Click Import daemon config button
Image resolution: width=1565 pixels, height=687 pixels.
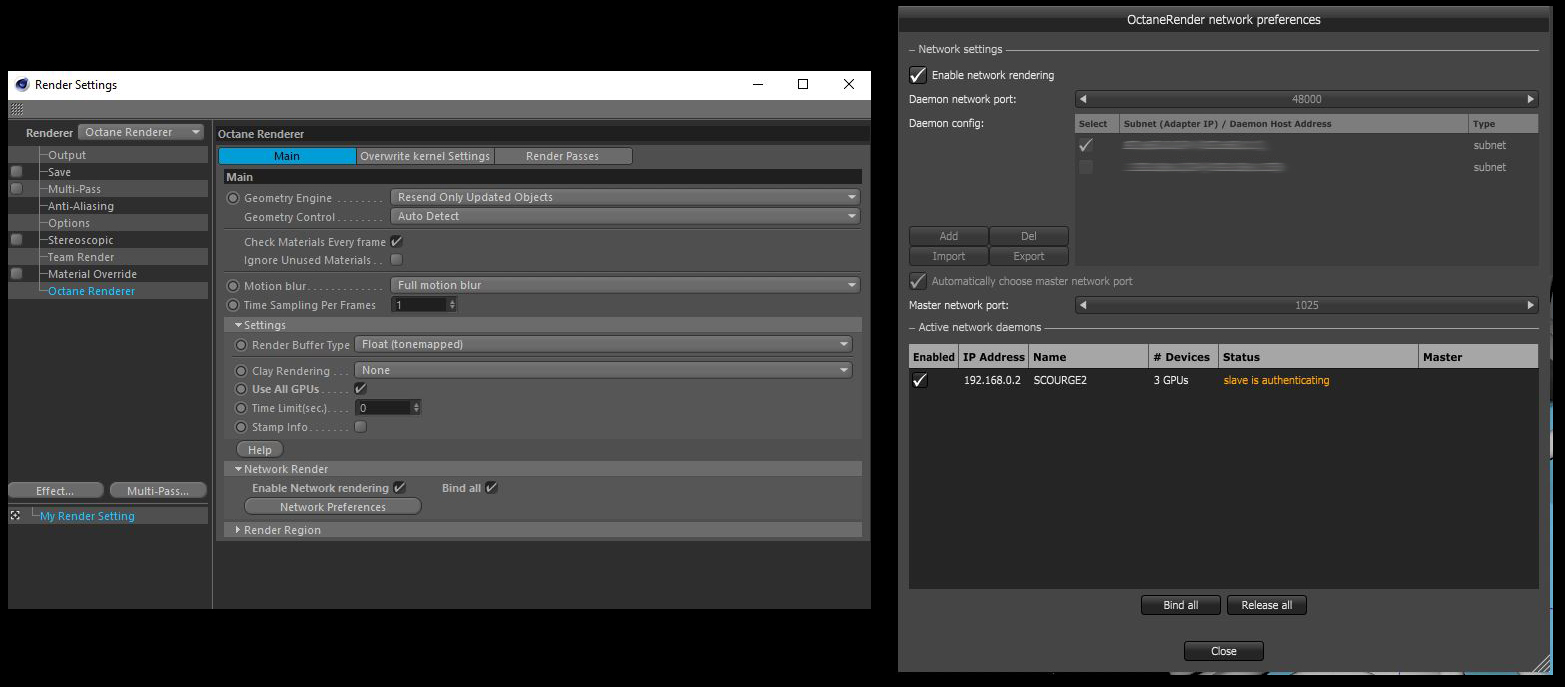click(949, 256)
